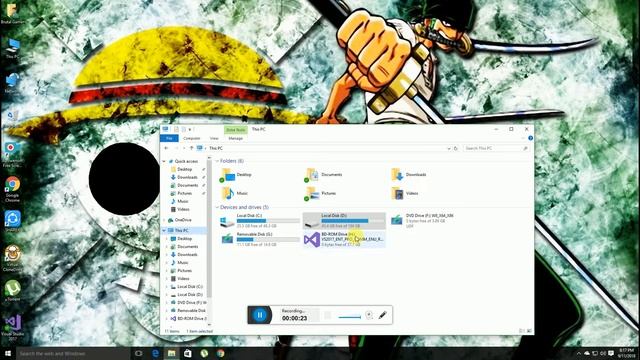Click the pencil annotate icon on recorder

coord(382,315)
